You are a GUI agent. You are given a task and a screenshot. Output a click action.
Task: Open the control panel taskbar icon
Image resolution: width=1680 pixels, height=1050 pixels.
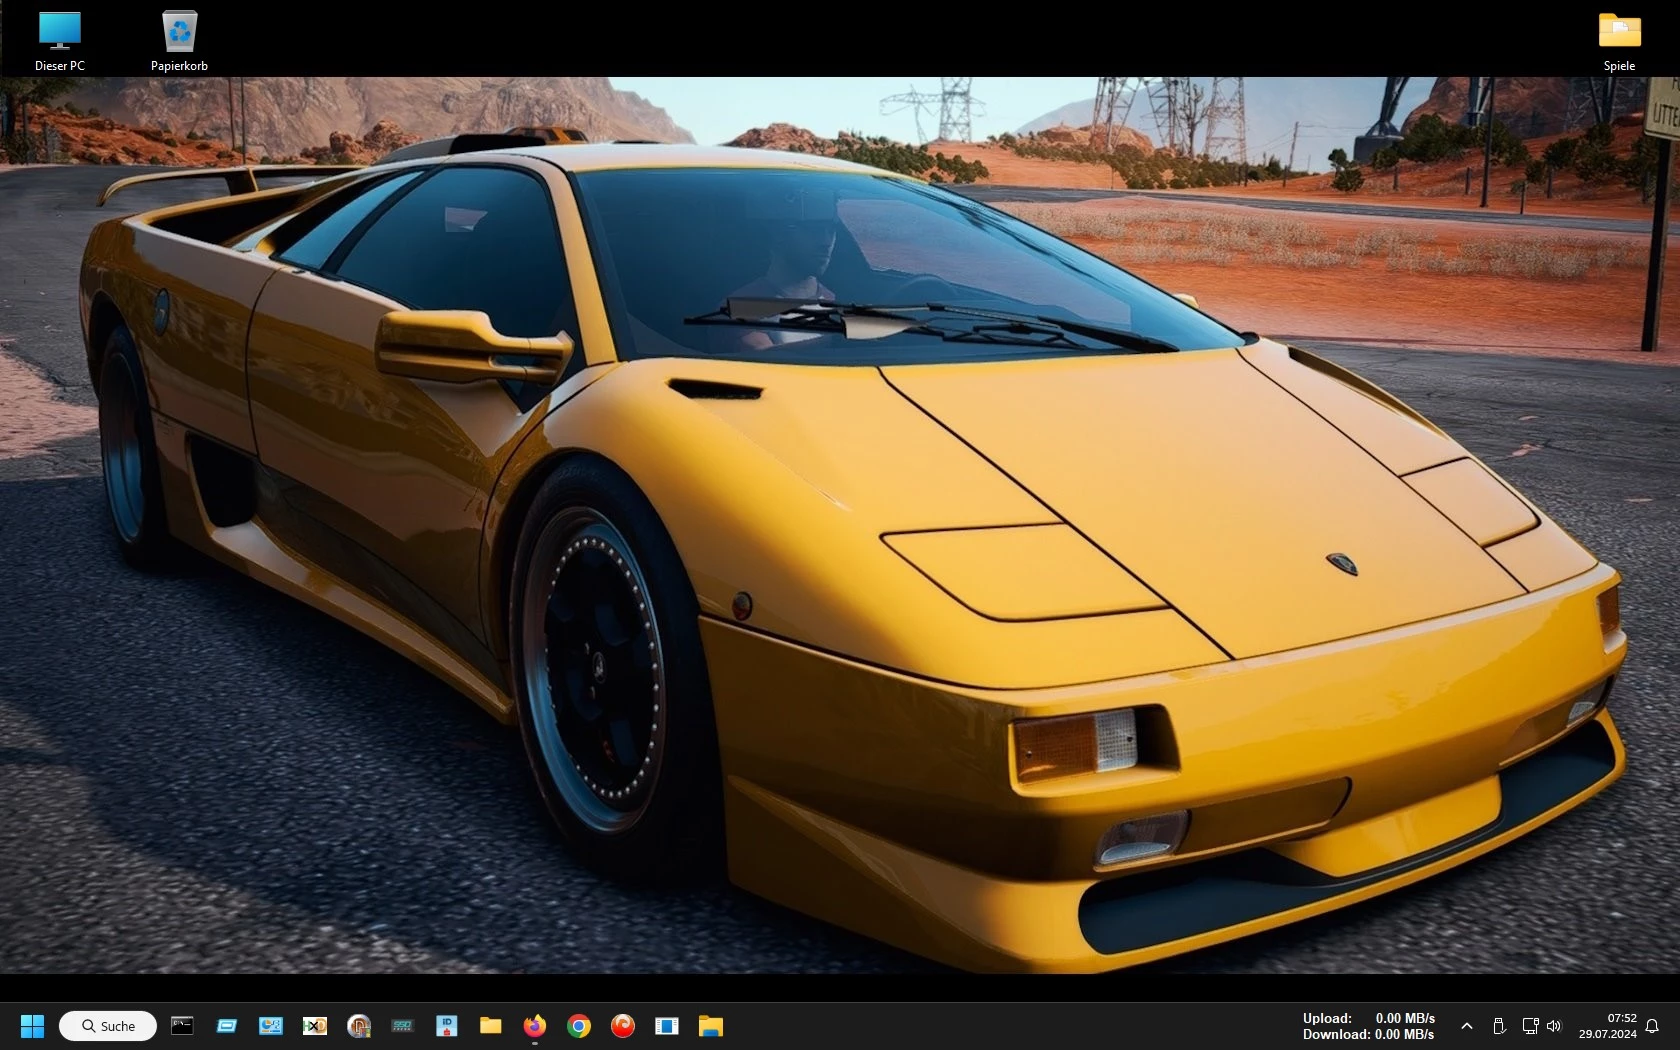pos(271,1025)
